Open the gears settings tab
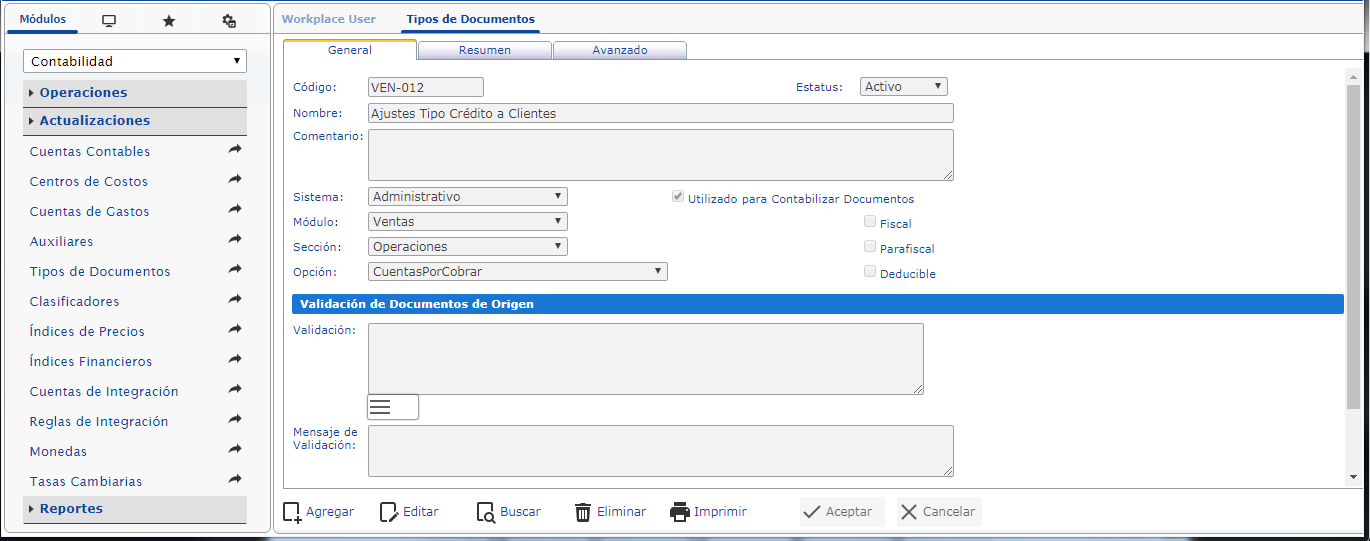The image size is (1370, 541). [x=229, y=21]
